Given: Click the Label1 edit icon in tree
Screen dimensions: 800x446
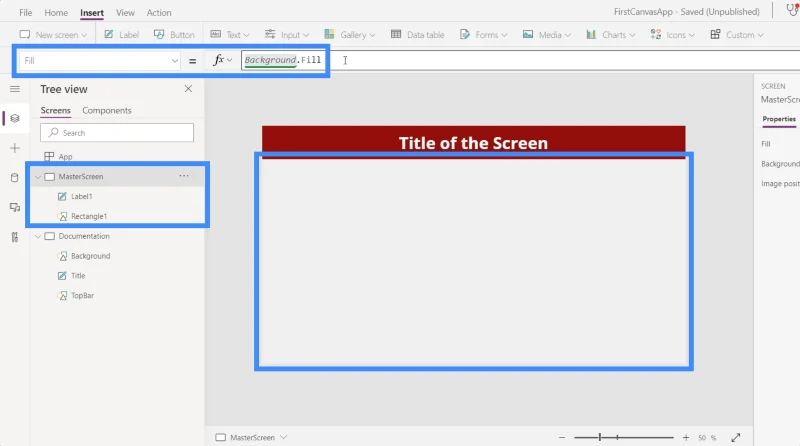Looking at the screenshot, I should (62, 196).
